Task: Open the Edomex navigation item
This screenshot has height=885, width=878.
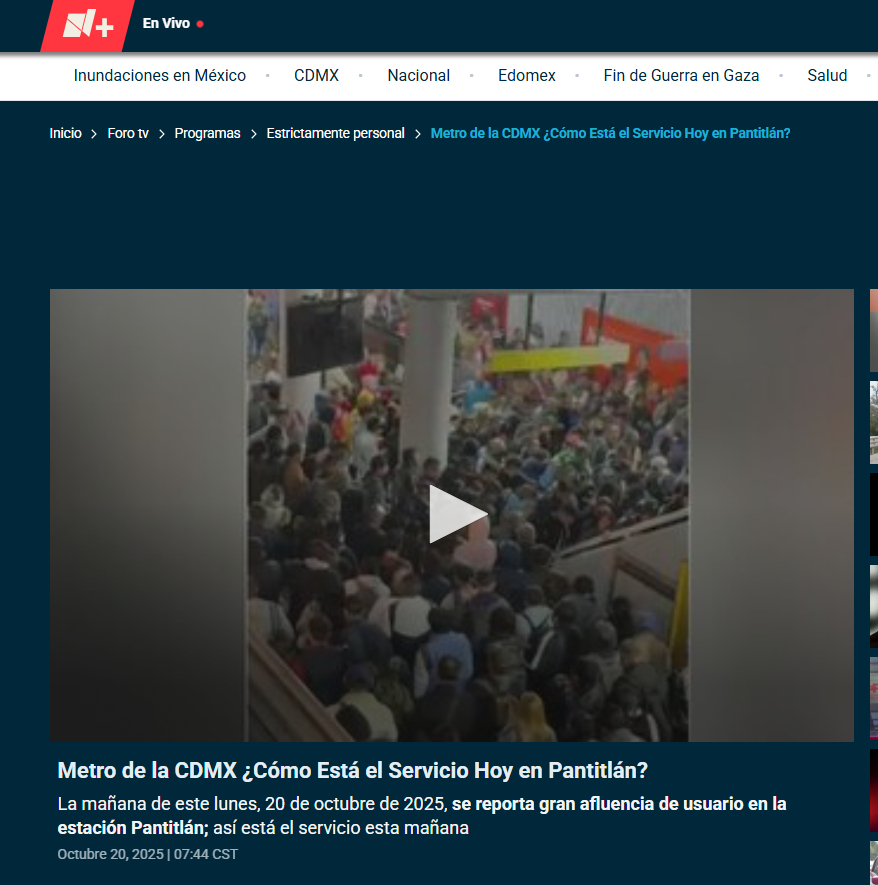Action: pos(527,76)
